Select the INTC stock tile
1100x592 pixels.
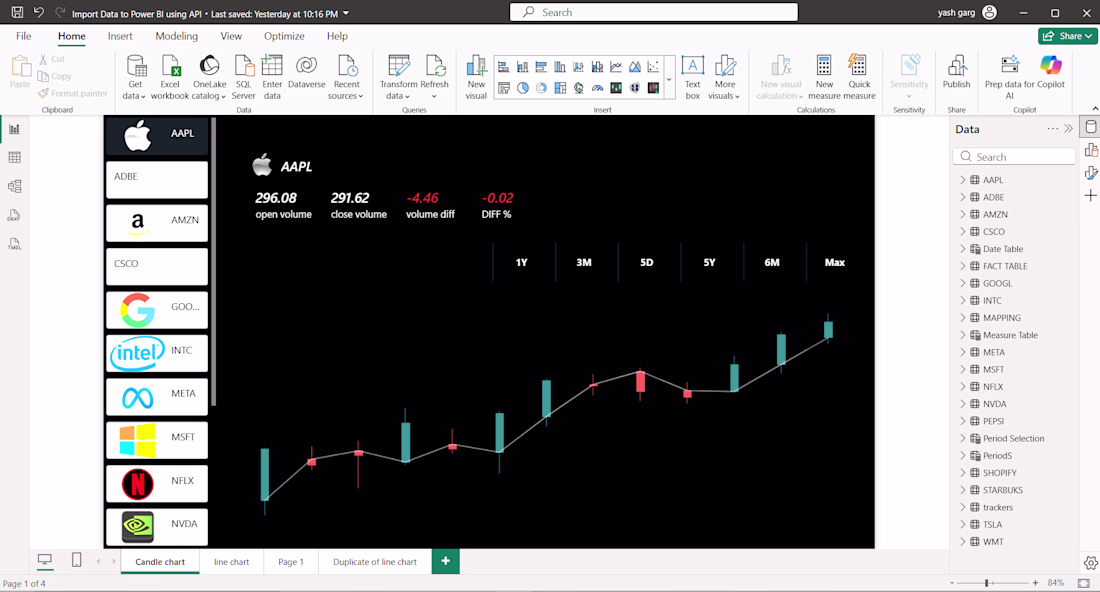(157, 353)
